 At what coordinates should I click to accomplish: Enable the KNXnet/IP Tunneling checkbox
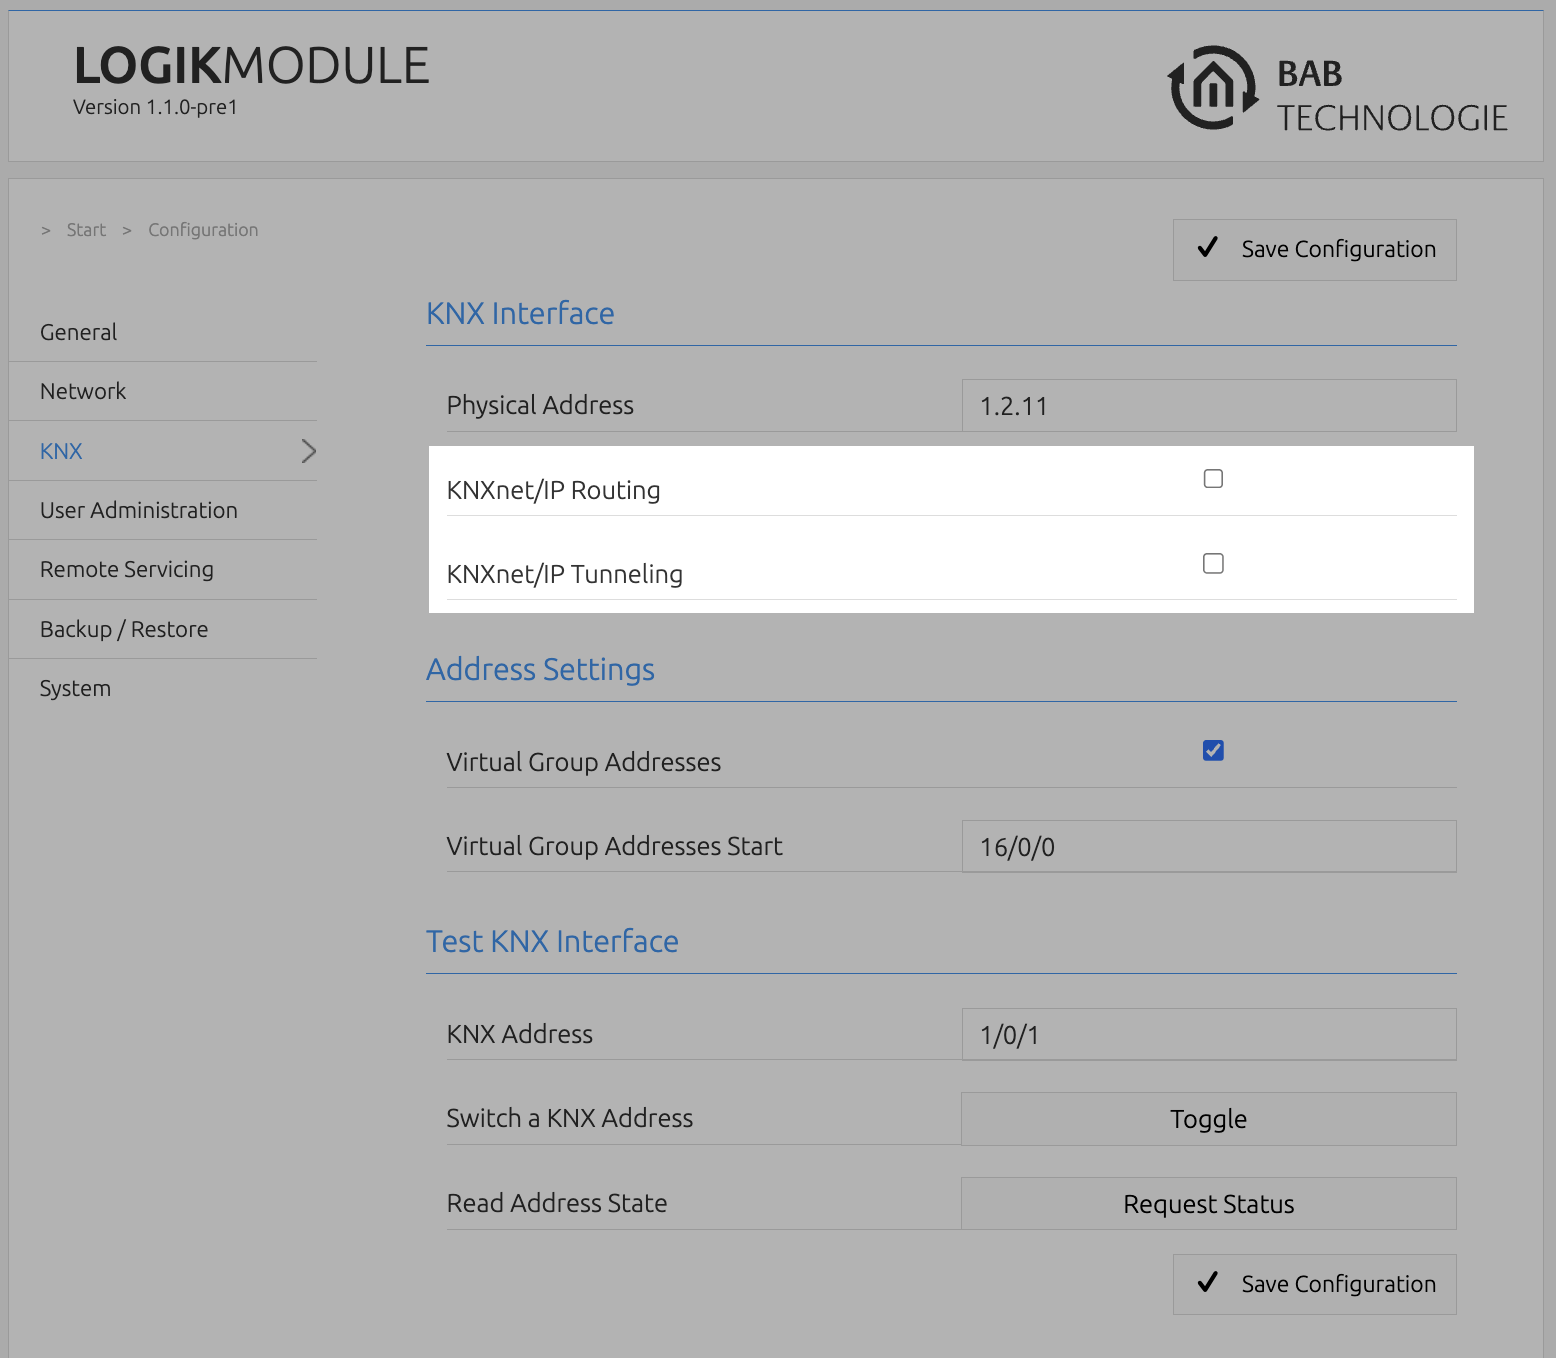click(1213, 564)
